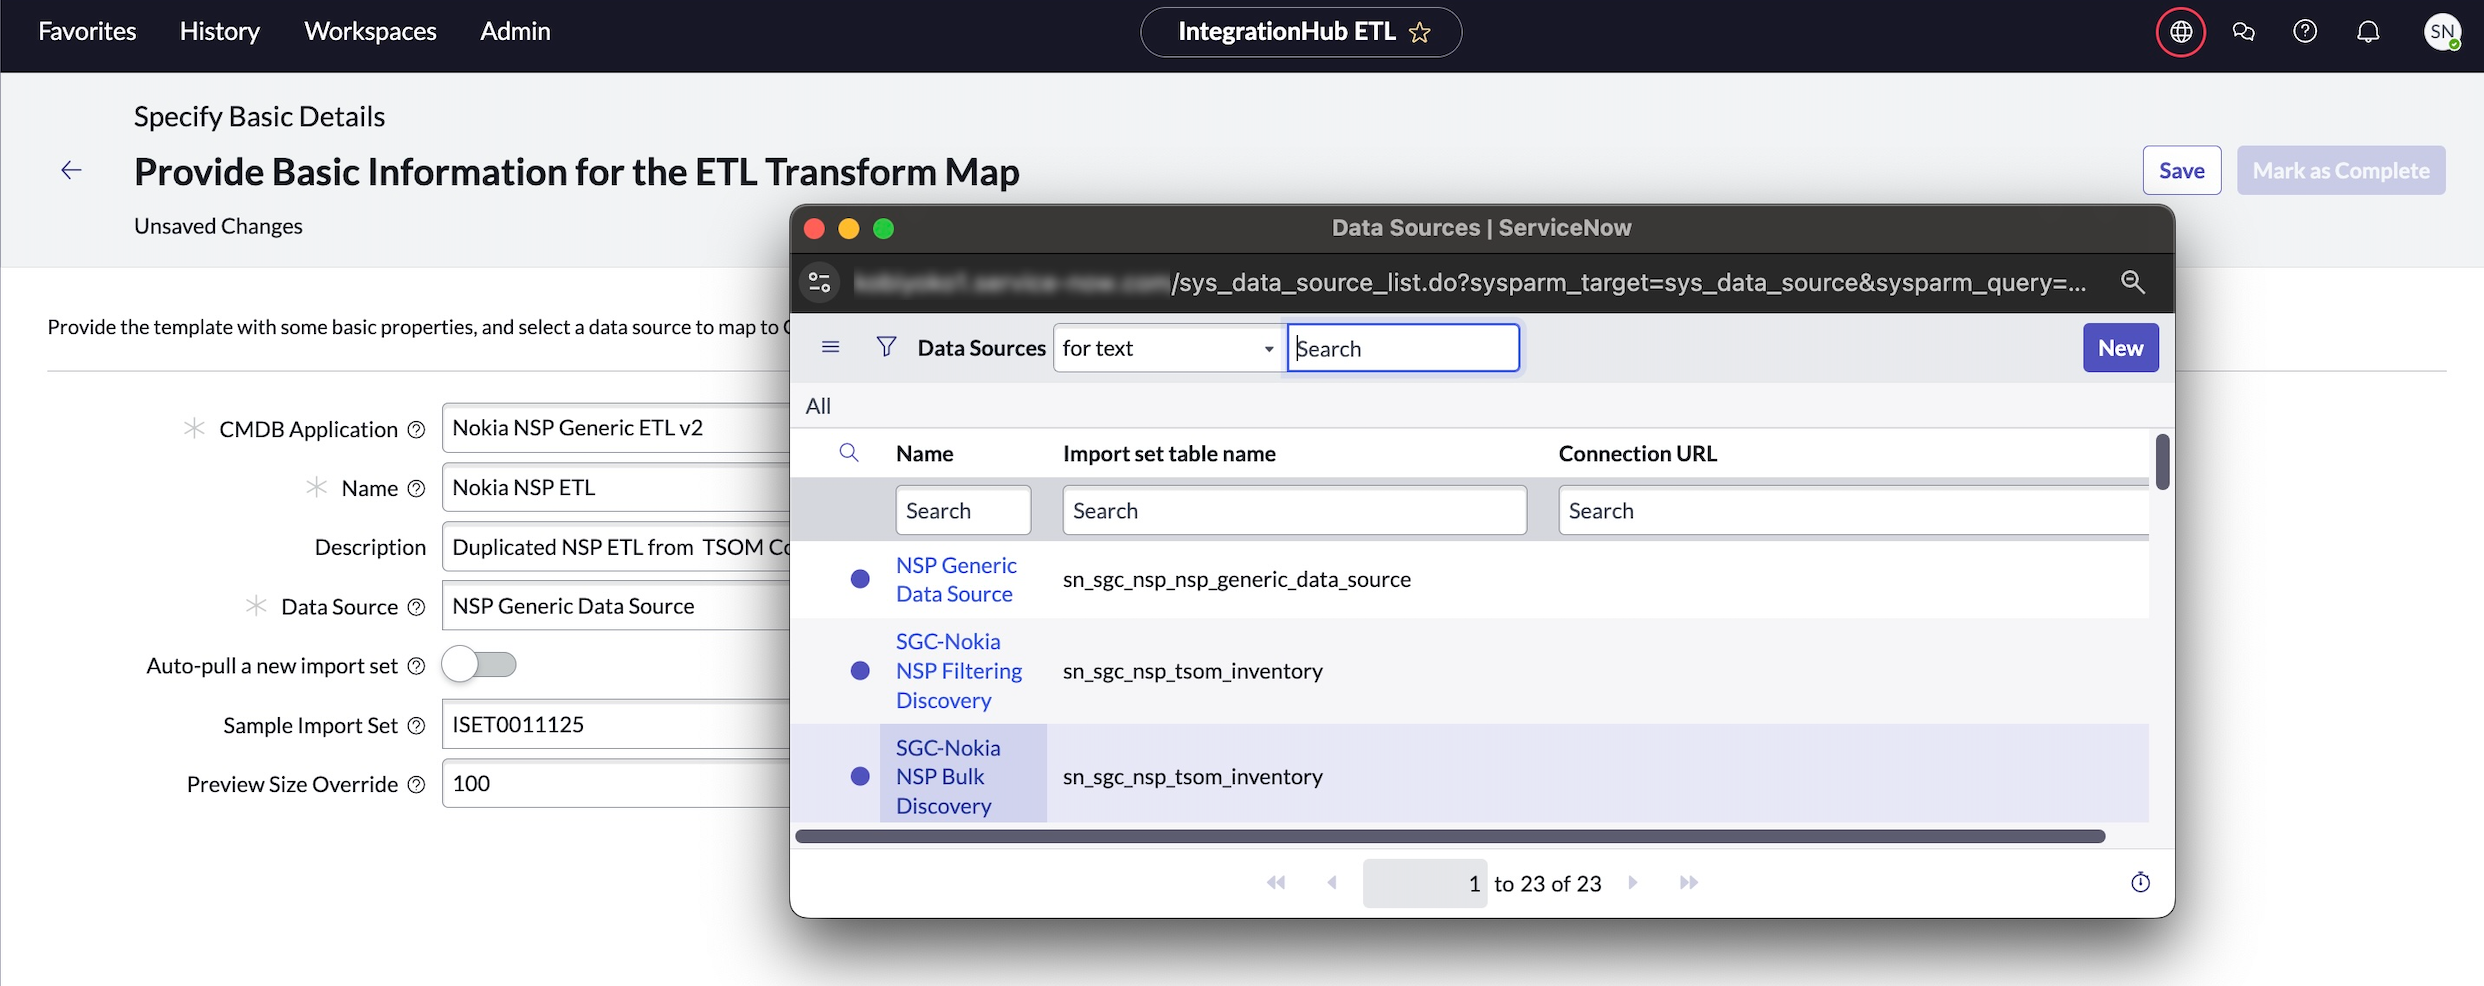Open the Admin menu
The width and height of the screenshot is (2484, 986).
tap(515, 31)
